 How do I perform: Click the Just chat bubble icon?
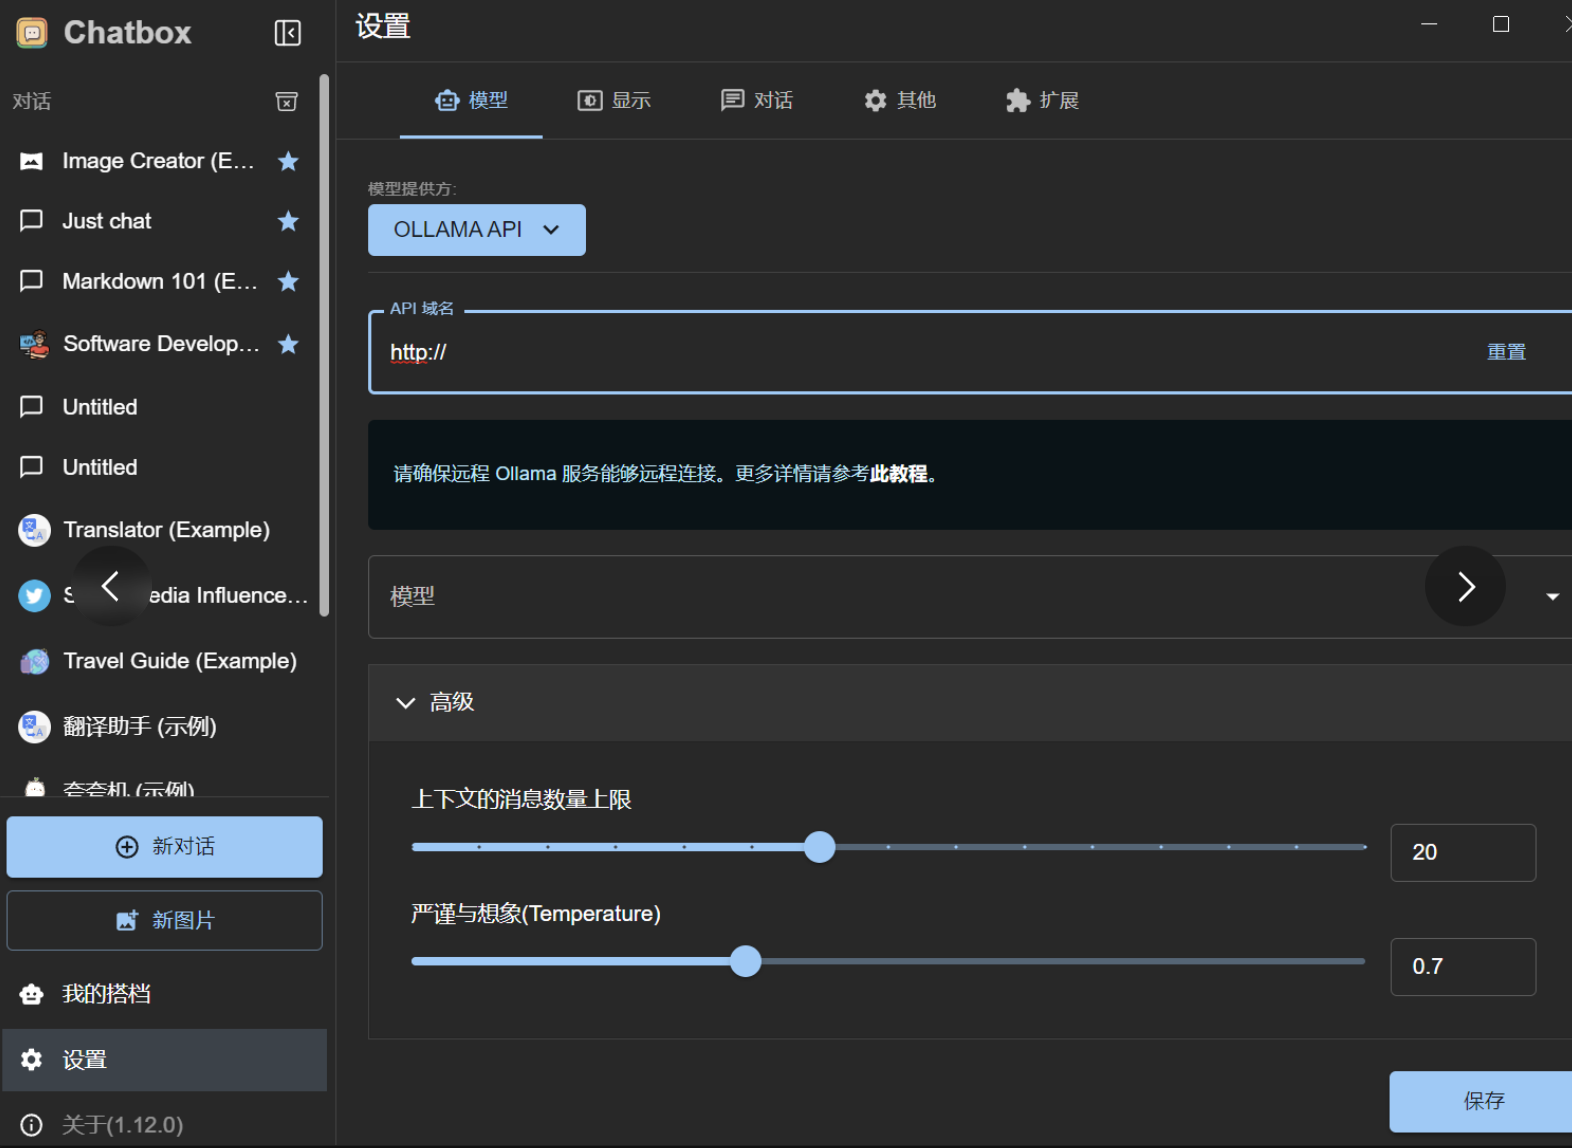[32, 221]
